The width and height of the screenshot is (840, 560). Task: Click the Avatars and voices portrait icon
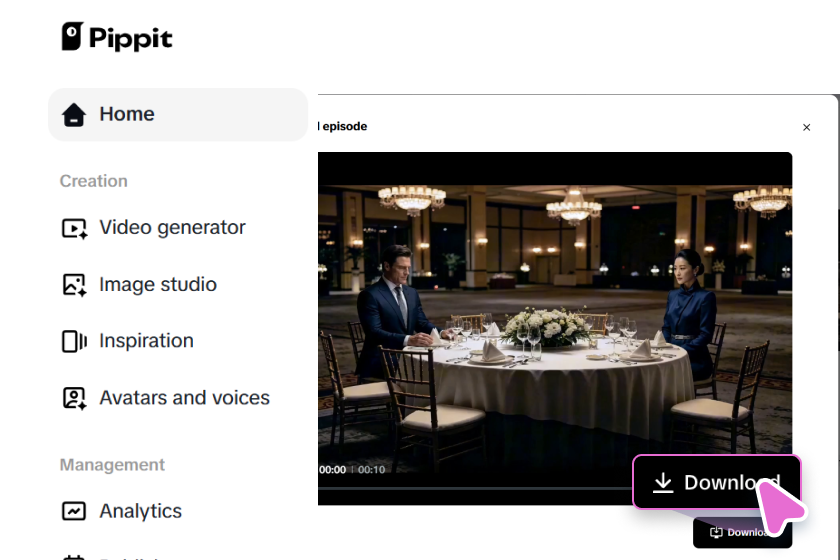coord(74,398)
